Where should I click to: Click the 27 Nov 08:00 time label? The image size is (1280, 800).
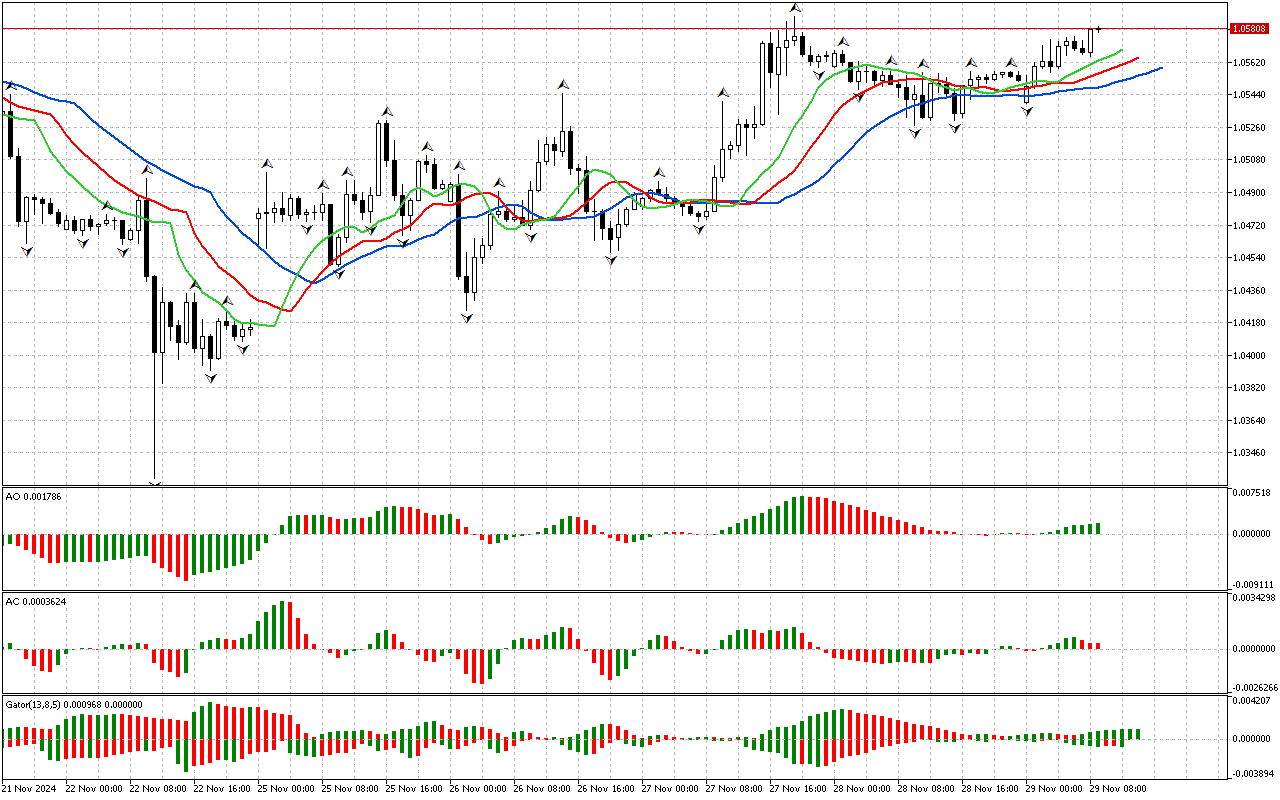coord(732,788)
